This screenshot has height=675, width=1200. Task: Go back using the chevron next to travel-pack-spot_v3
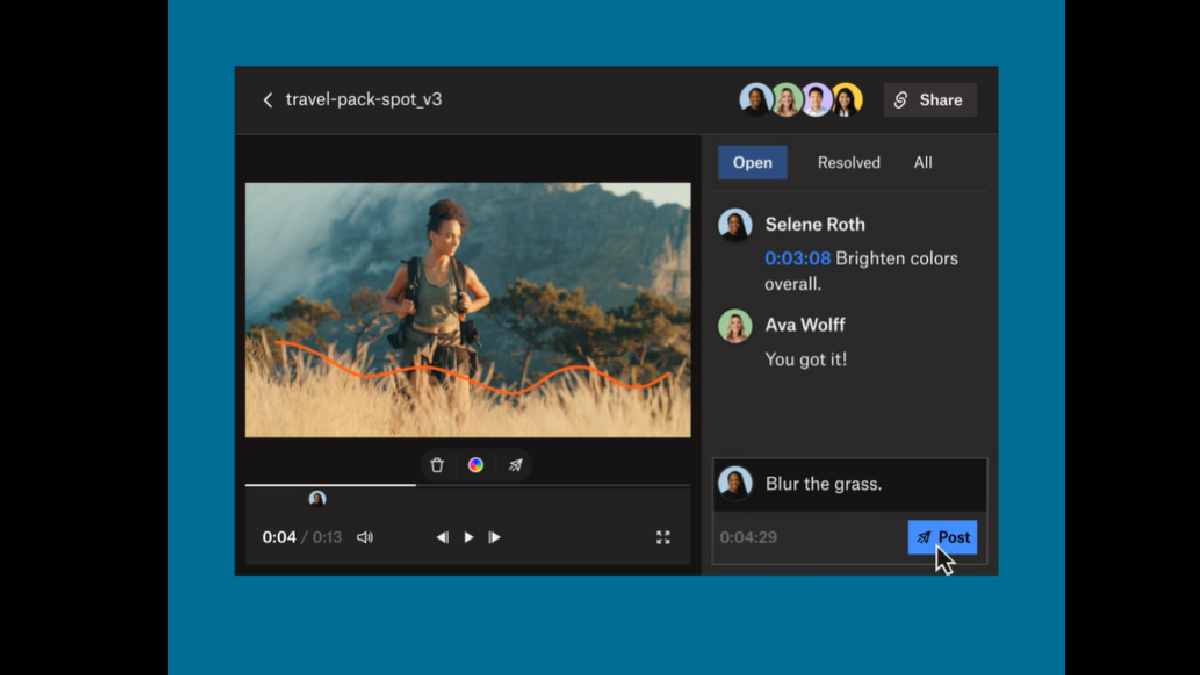267,100
